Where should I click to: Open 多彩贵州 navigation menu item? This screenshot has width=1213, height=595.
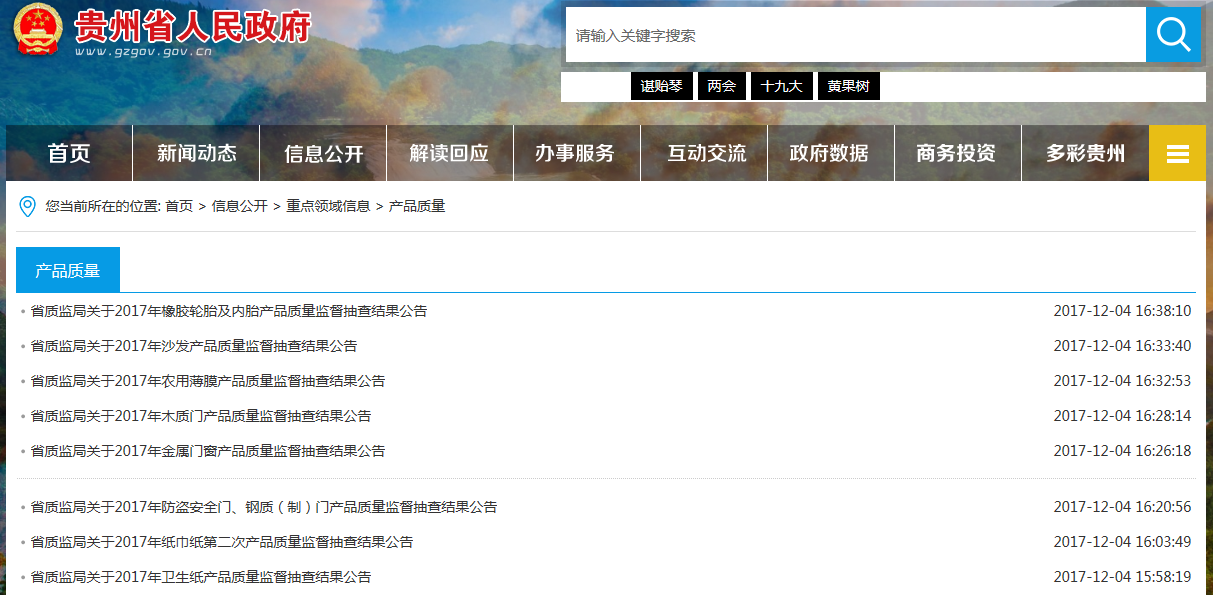click(x=1085, y=153)
